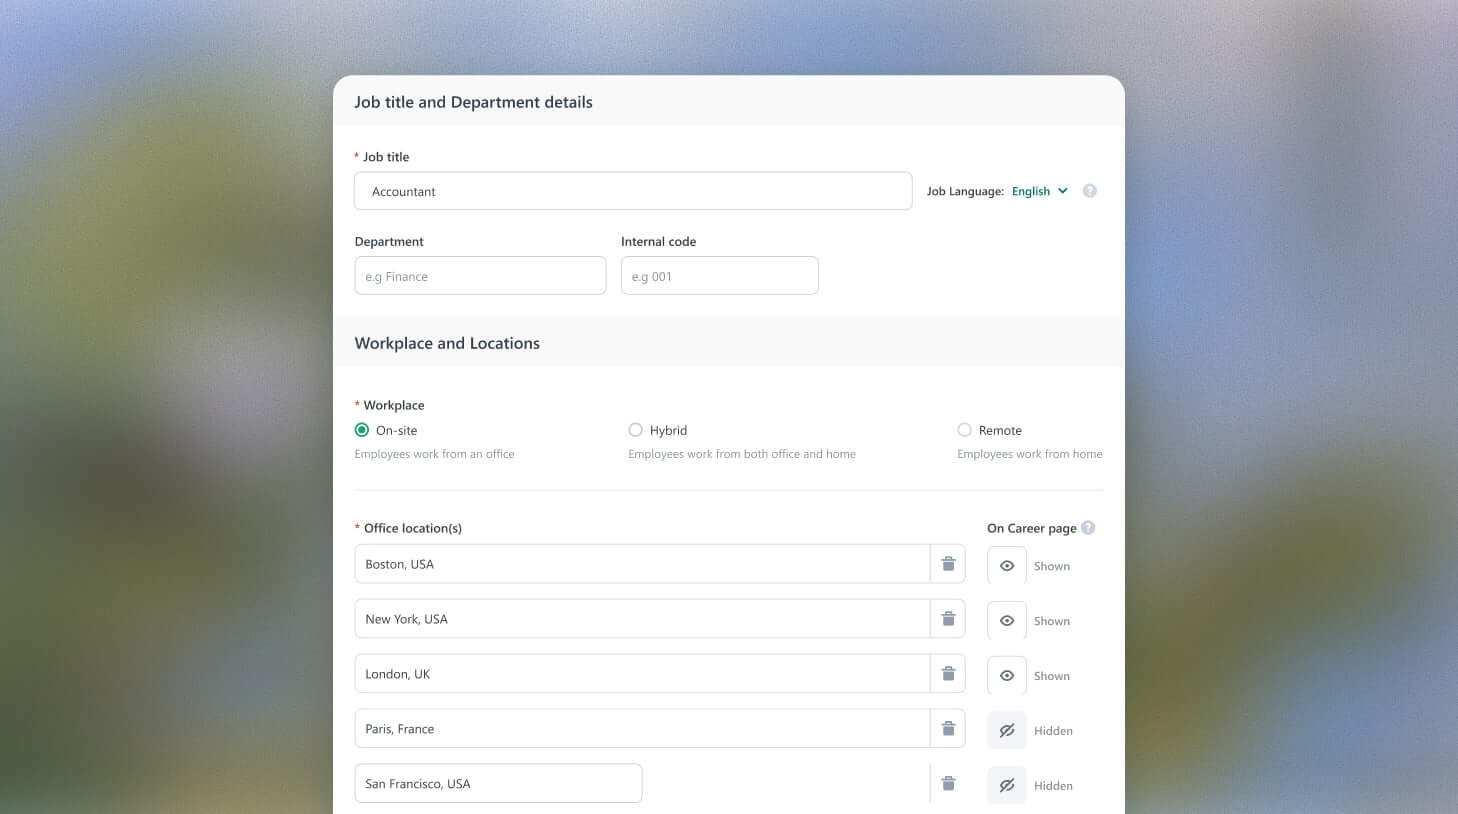Remove San Francisco, USA via trash icon

coord(948,784)
